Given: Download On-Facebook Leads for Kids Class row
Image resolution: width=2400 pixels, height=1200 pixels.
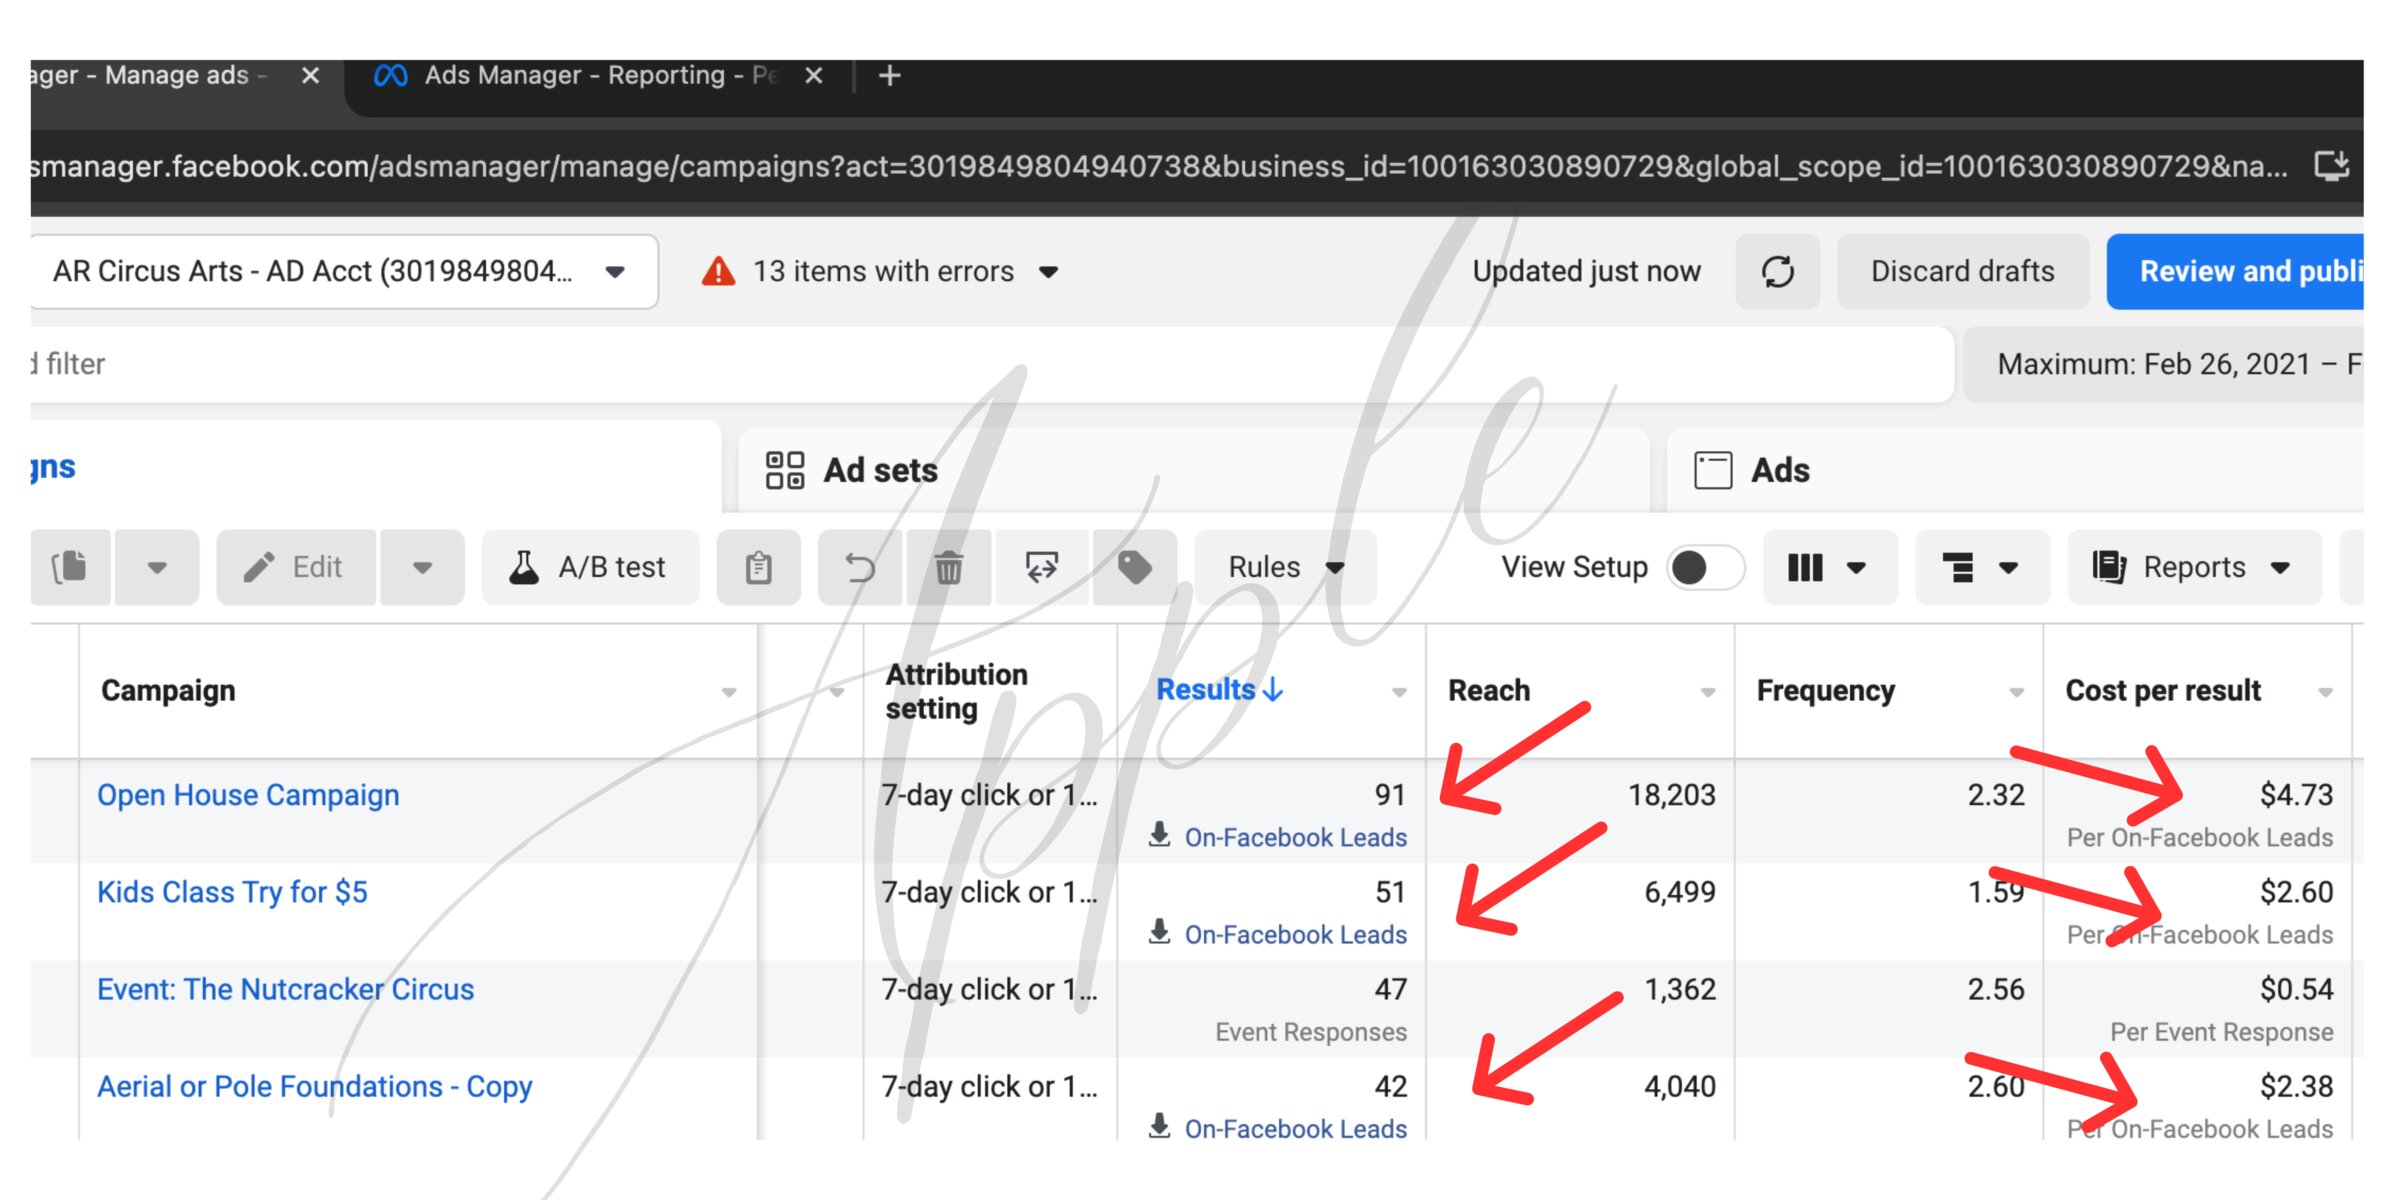Looking at the screenshot, I should tap(1278, 934).
